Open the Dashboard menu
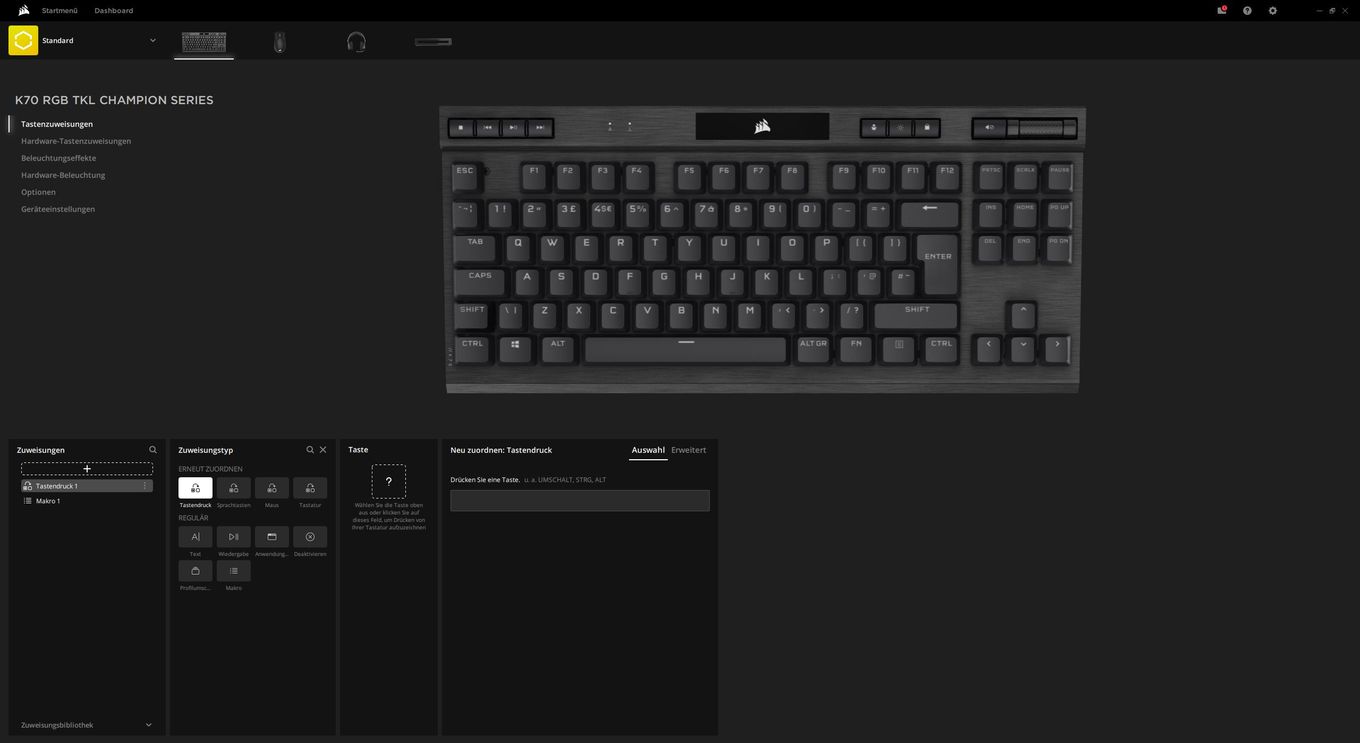The width and height of the screenshot is (1360, 743). [x=114, y=10]
